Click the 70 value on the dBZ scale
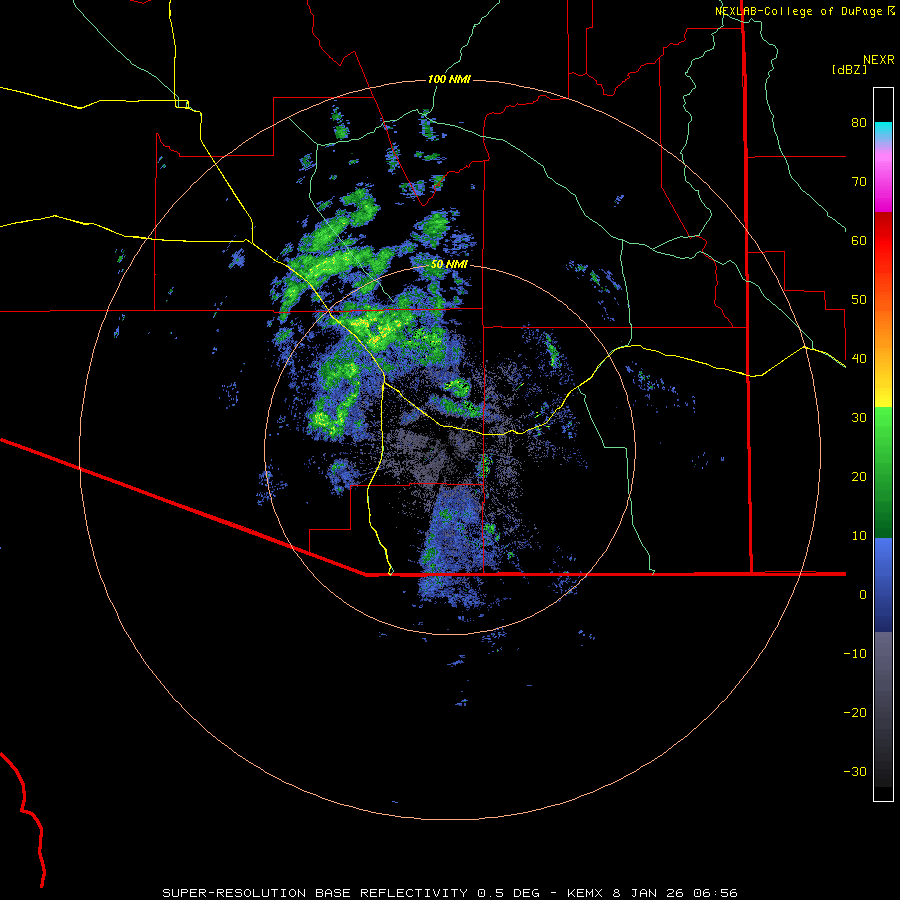 (859, 181)
